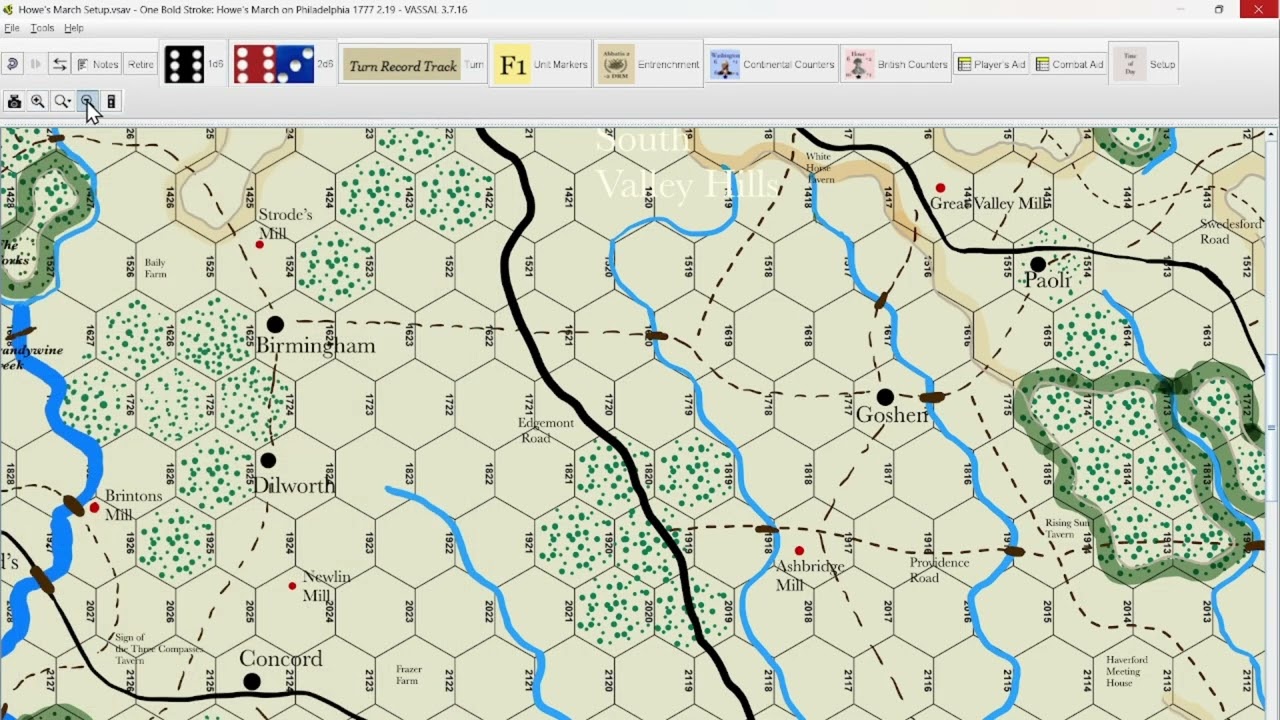Open the File menu
This screenshot has width=1280, height=720.
(12, 28)
